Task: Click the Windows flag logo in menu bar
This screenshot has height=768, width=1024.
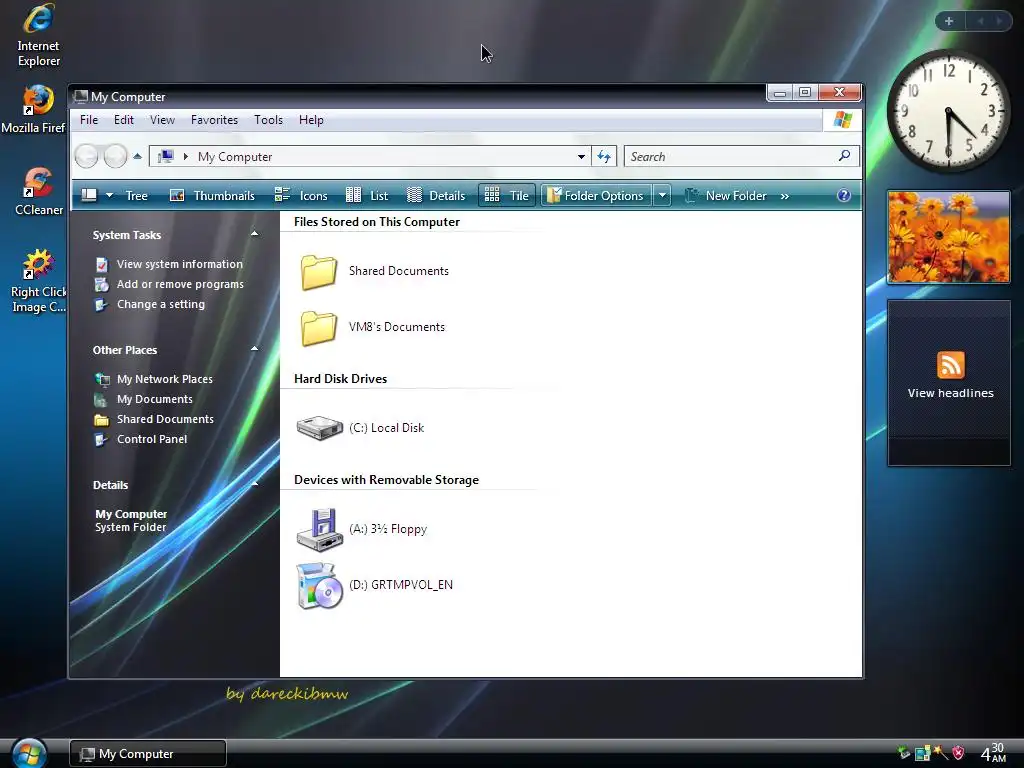Action: (x=842, y=120)
